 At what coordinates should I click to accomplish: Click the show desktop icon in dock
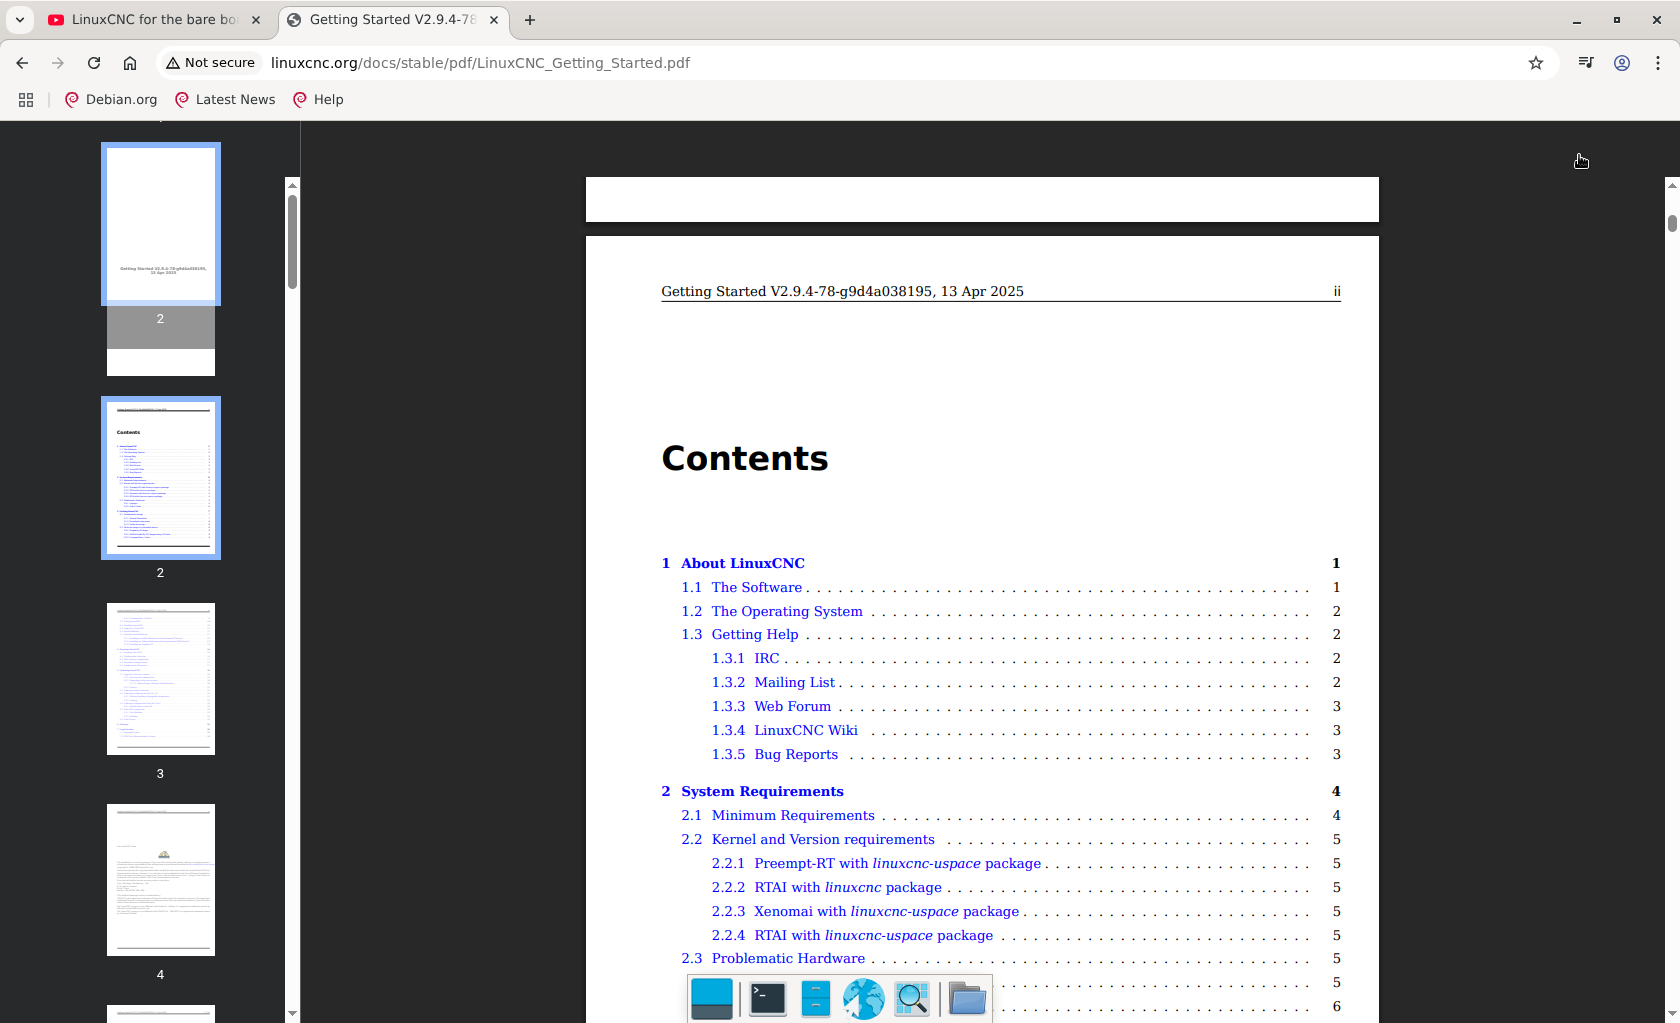click(x=712, y=998)
